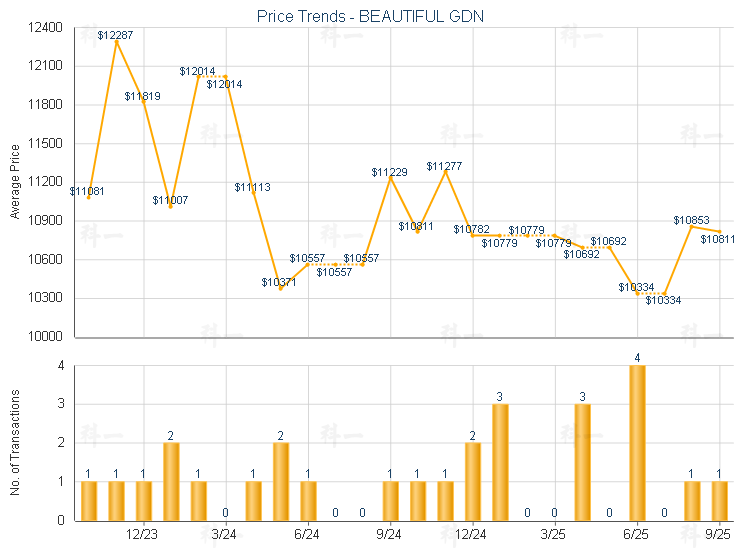Click the tallest bar with 4 transactions

click(x=637, y=442)
